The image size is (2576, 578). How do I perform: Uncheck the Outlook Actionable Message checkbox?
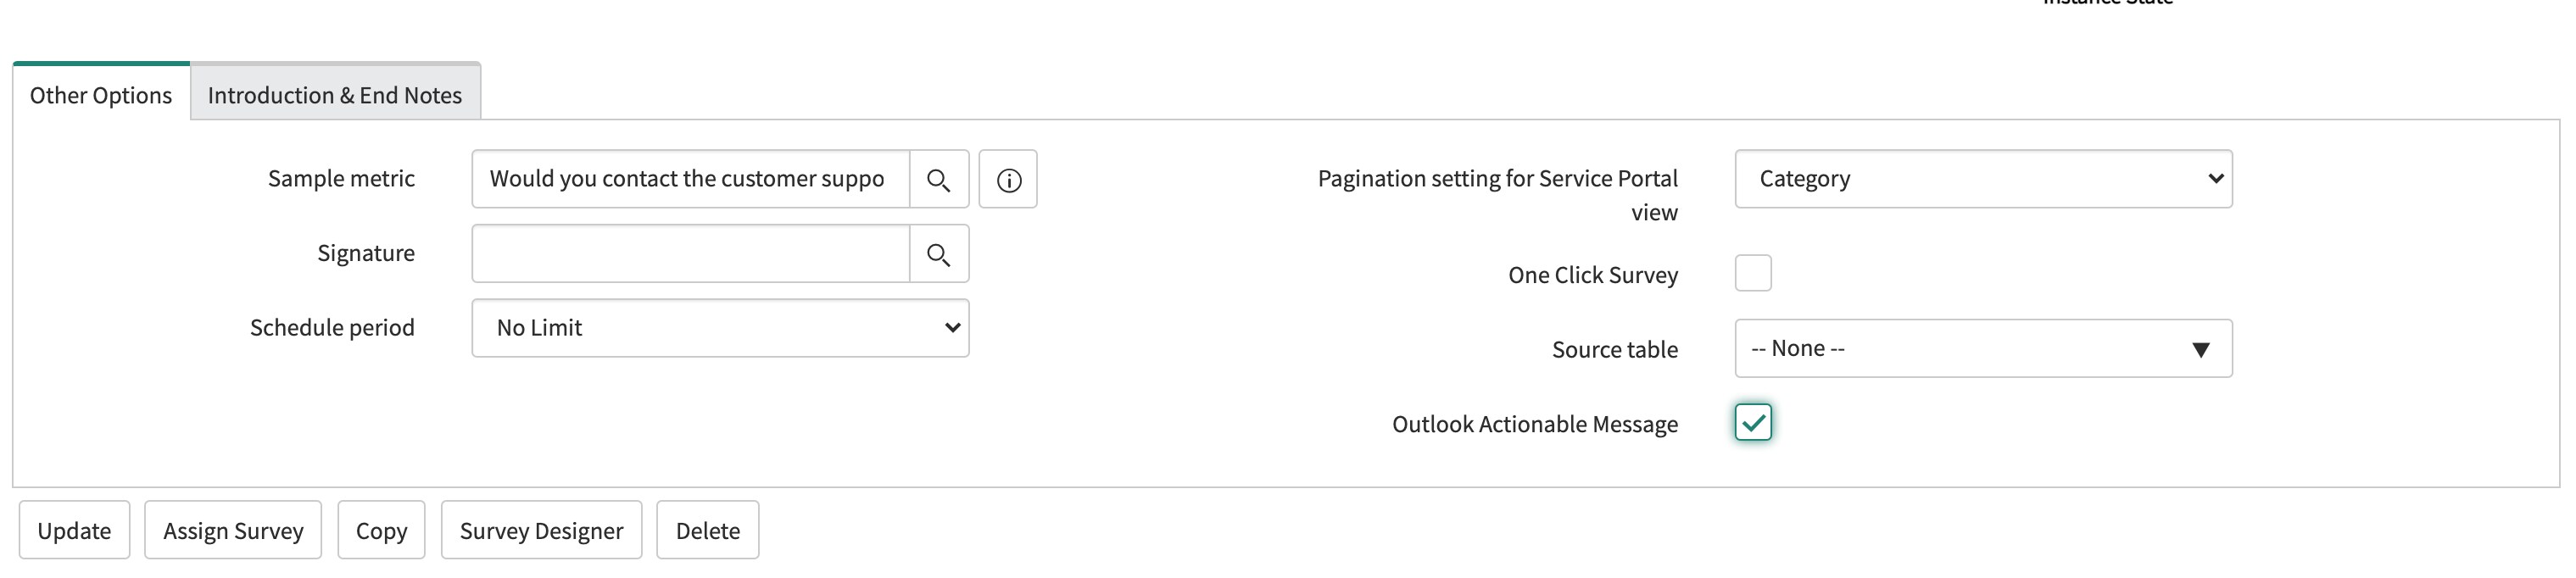pos(1753,422)
